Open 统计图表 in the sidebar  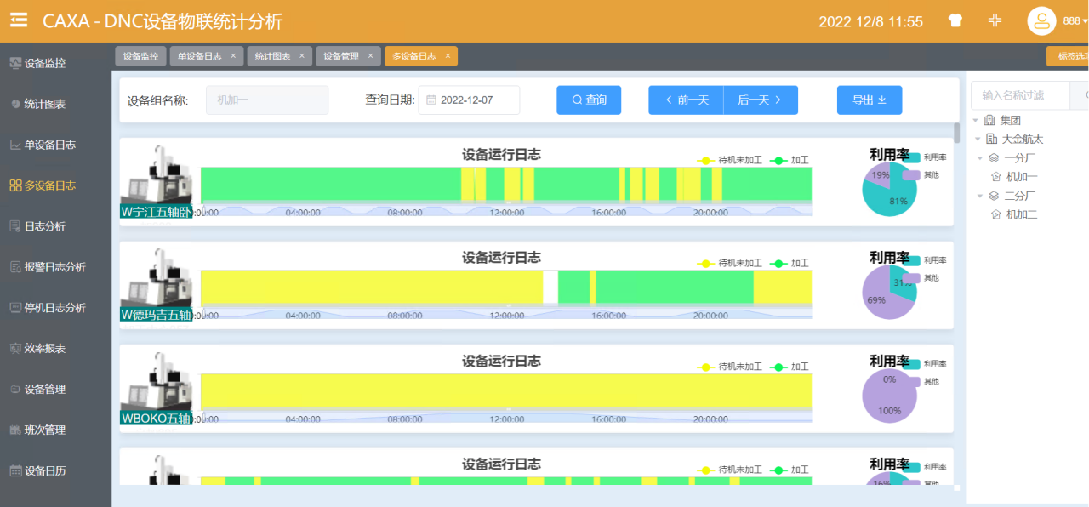[x=46, y=104]
